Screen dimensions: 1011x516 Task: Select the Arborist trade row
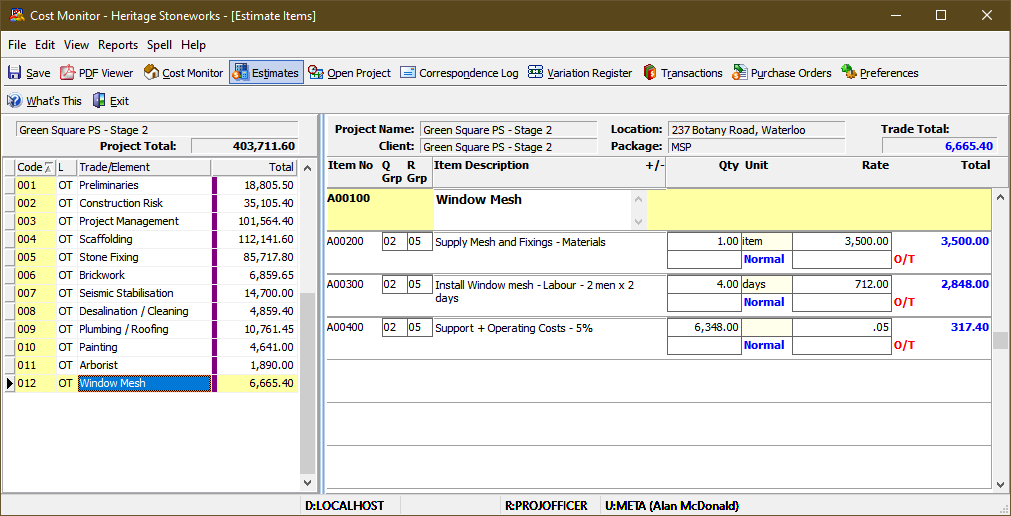pyautogui.click(x=150, y=365)
